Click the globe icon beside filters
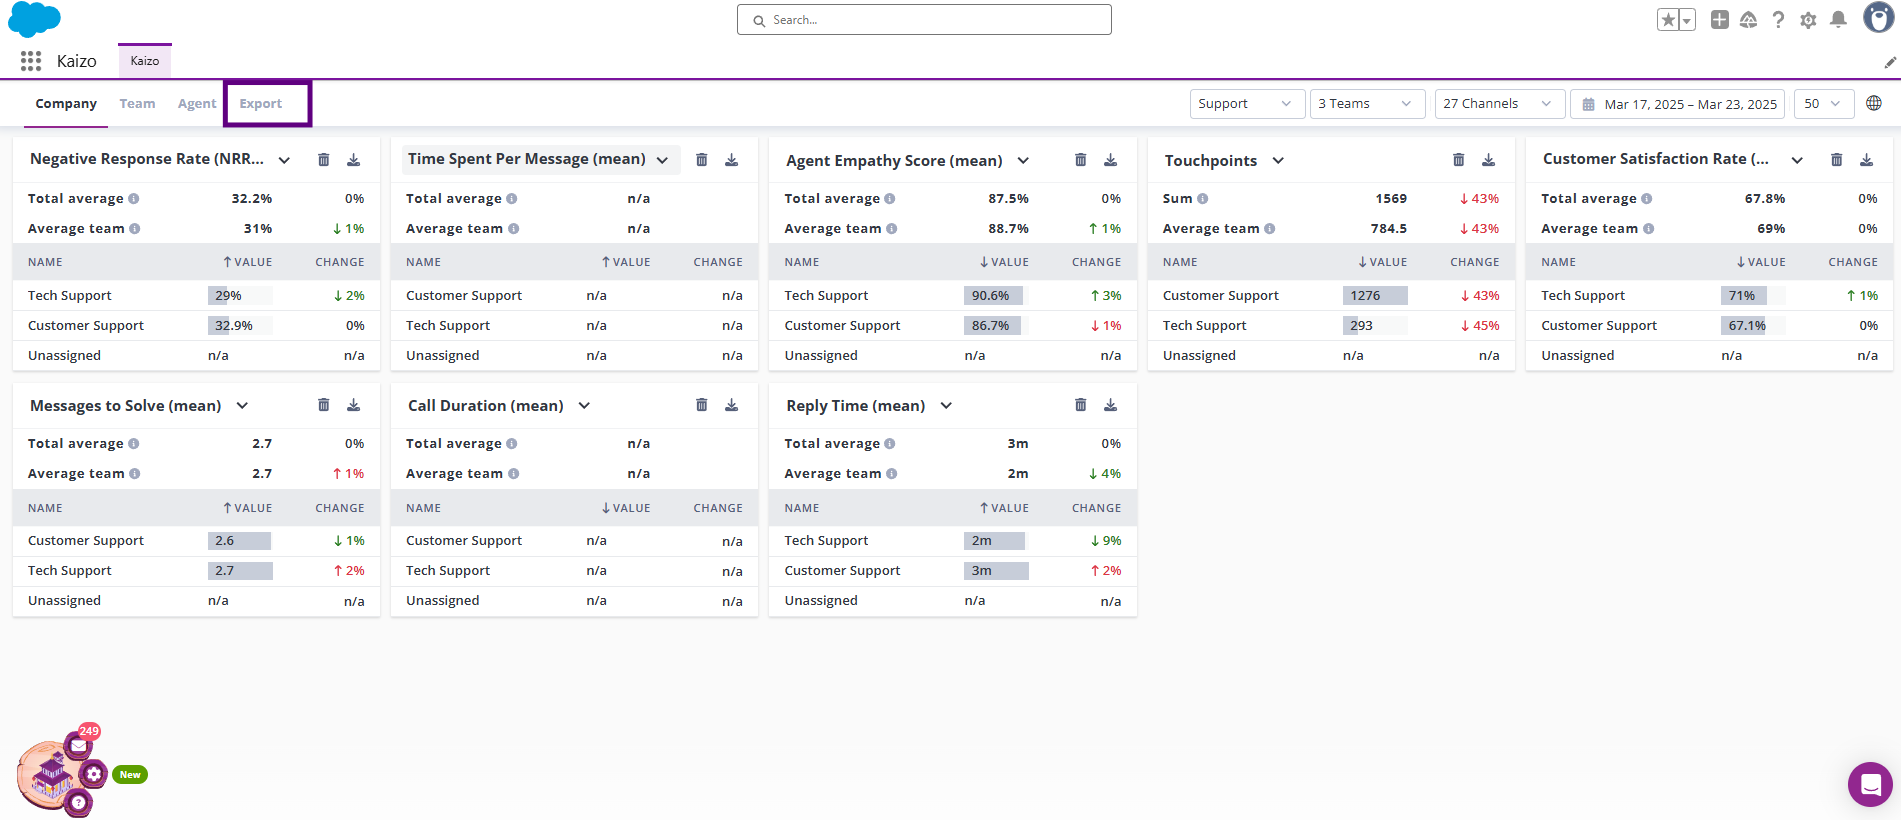Screen dimensions: 1901x820 pos(1874,103)
